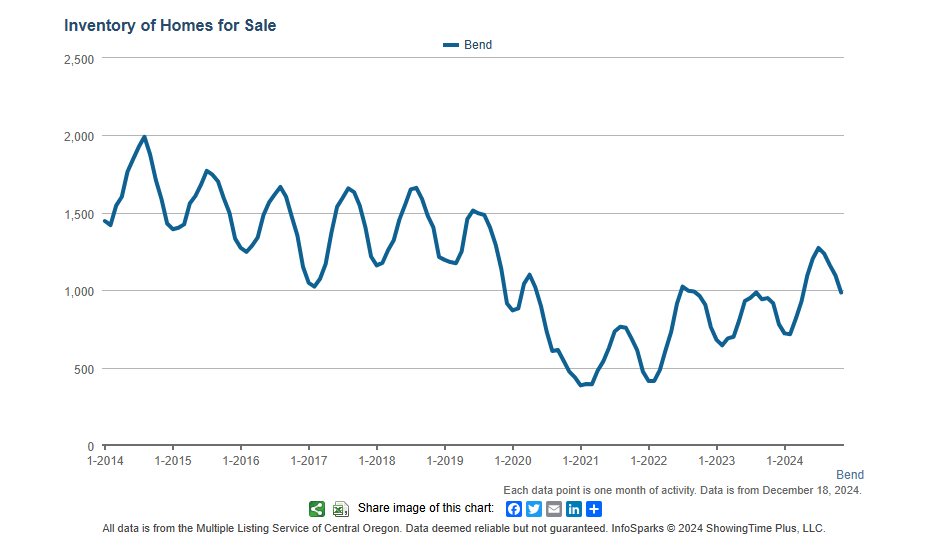Click the "Share image of this chart:" label

pos(425,508)
